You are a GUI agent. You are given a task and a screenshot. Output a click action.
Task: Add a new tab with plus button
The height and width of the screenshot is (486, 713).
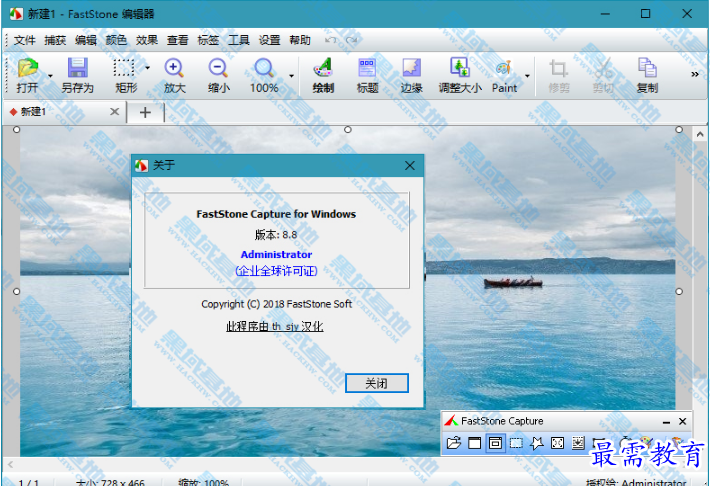tap(145, 112)
